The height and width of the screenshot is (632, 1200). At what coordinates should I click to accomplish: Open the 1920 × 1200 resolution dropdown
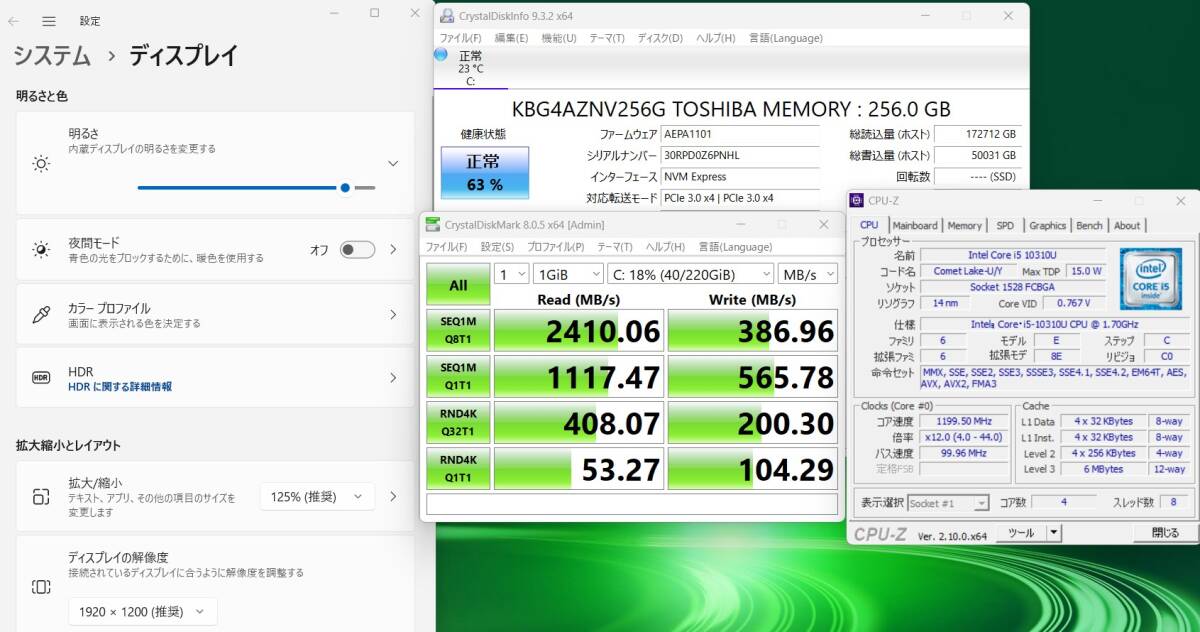142,612
